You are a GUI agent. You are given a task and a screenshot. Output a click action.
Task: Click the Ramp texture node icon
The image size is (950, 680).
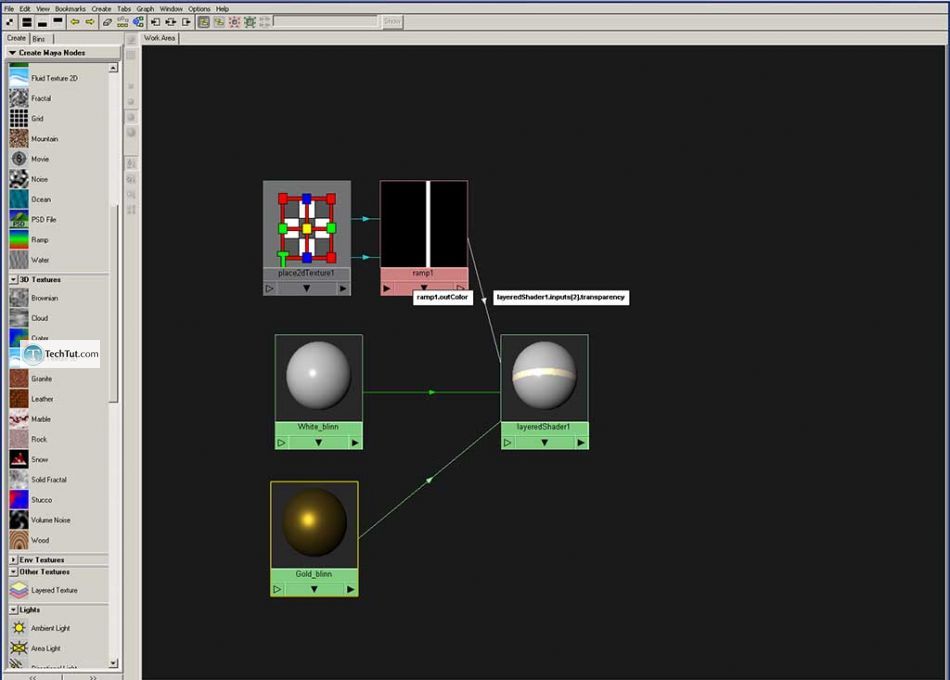pyautogui.click(x=19, y=240)
